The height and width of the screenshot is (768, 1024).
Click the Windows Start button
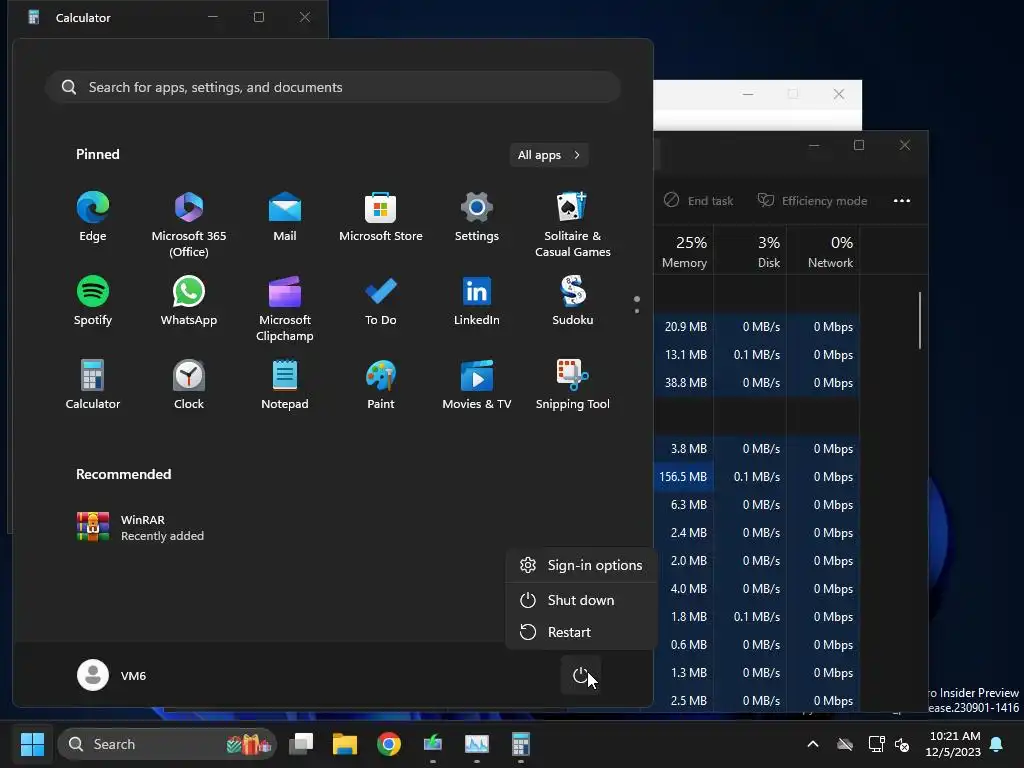coord(32,744)
